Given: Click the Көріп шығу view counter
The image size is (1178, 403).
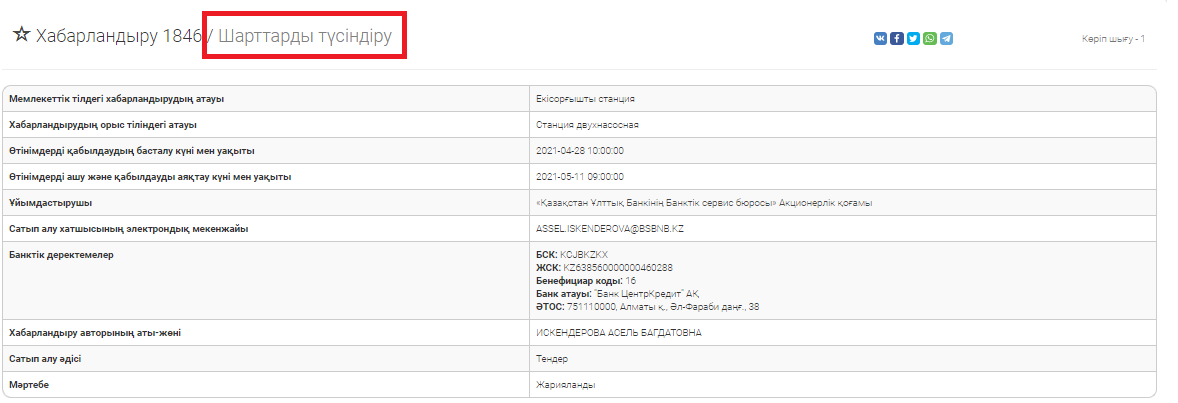Looking at the screenshot, I should pyautogui.click(x=1112, y=39).
